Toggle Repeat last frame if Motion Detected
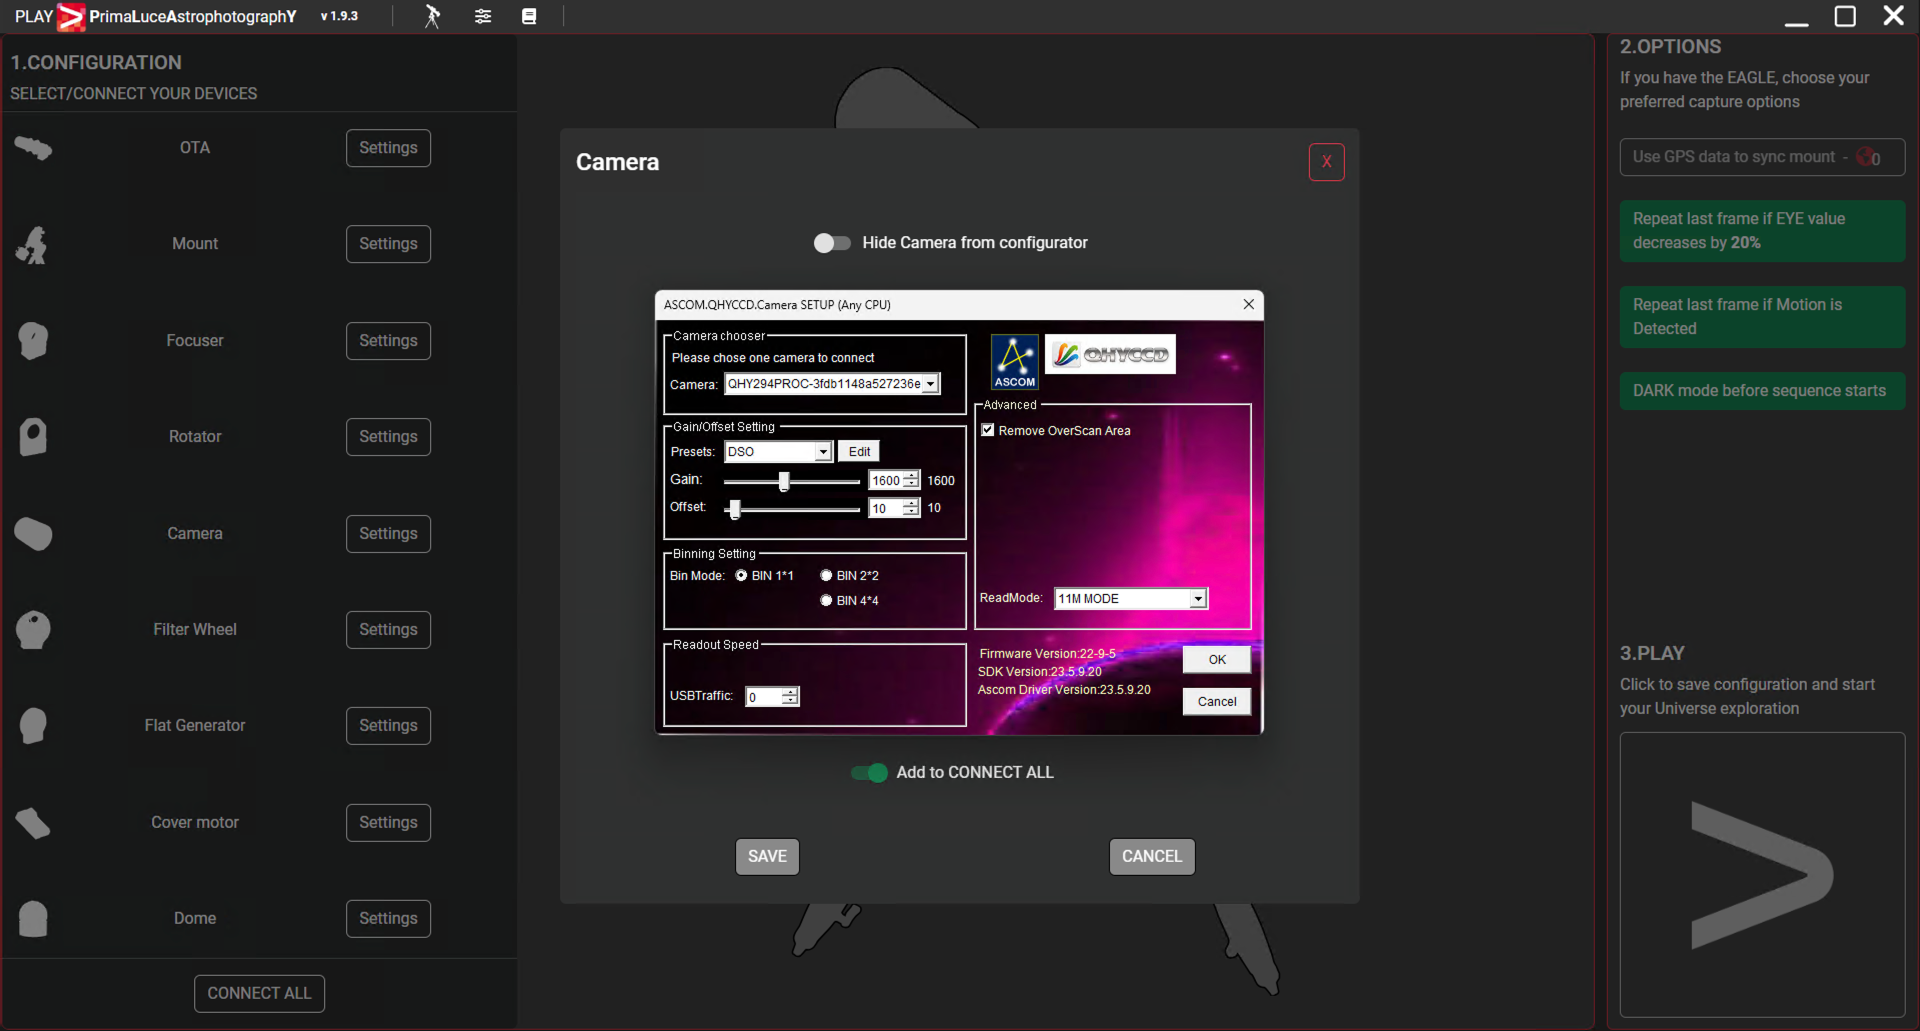The width and height of the screenshot is (1920, 1031). coord(1762,317)
